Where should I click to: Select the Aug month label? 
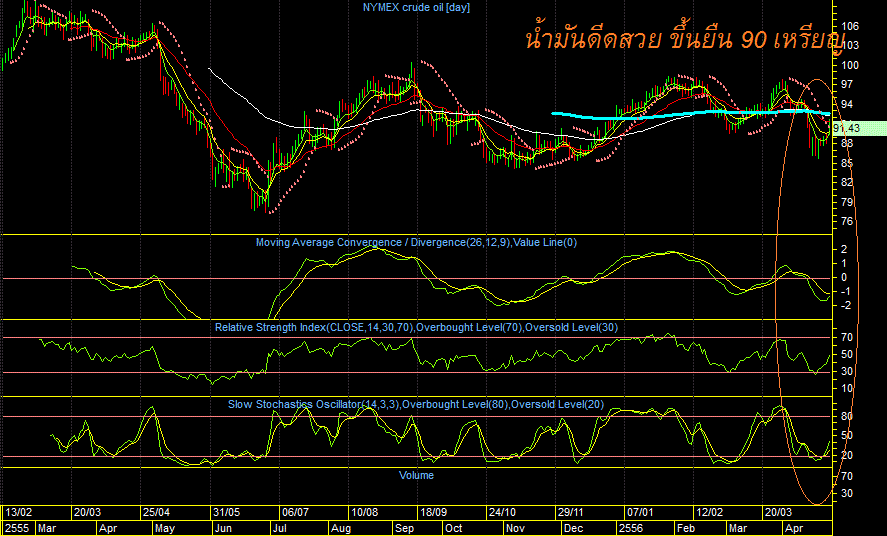[341, 528]
